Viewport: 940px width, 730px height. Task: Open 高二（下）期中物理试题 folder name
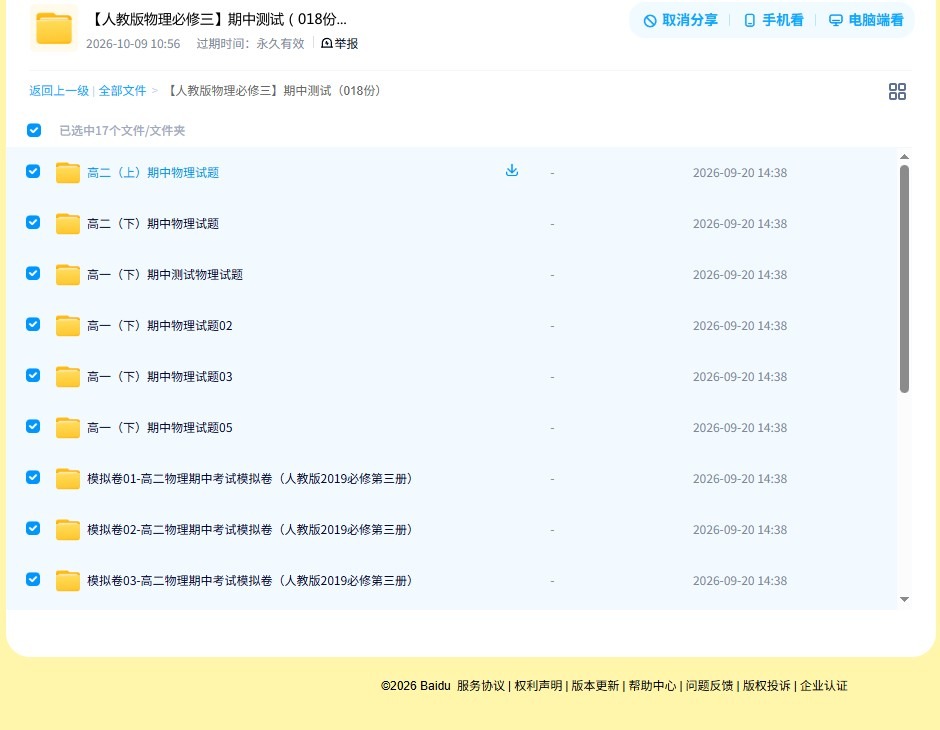click(153, 224)
